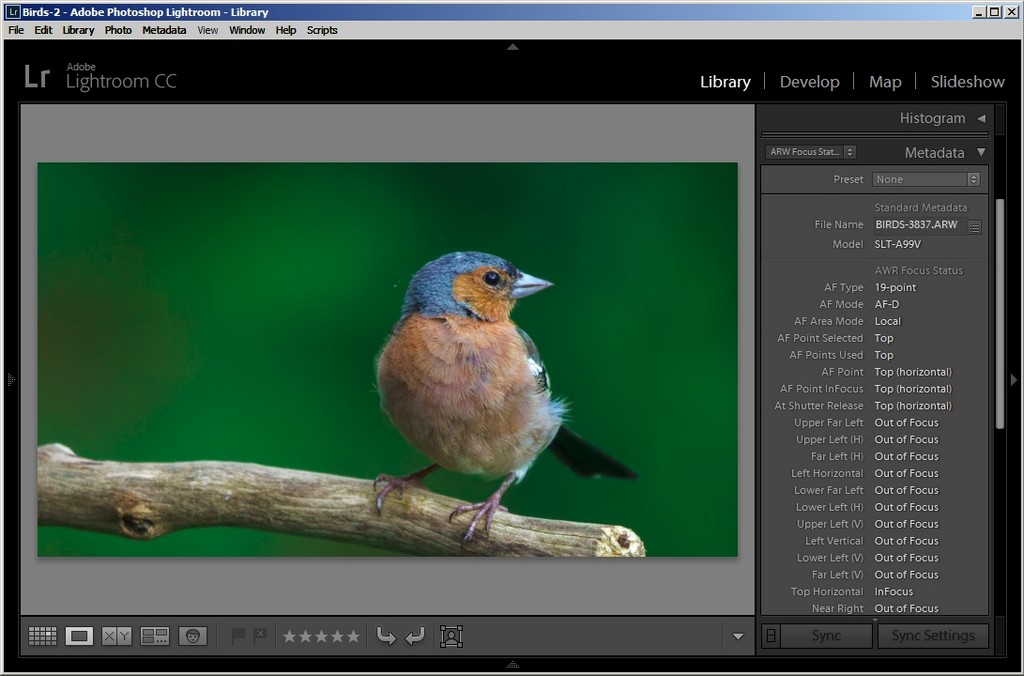The height and width of the screenshot is (676, 1024).
Task: Switch to Grid view
Action: pos(42,636)
